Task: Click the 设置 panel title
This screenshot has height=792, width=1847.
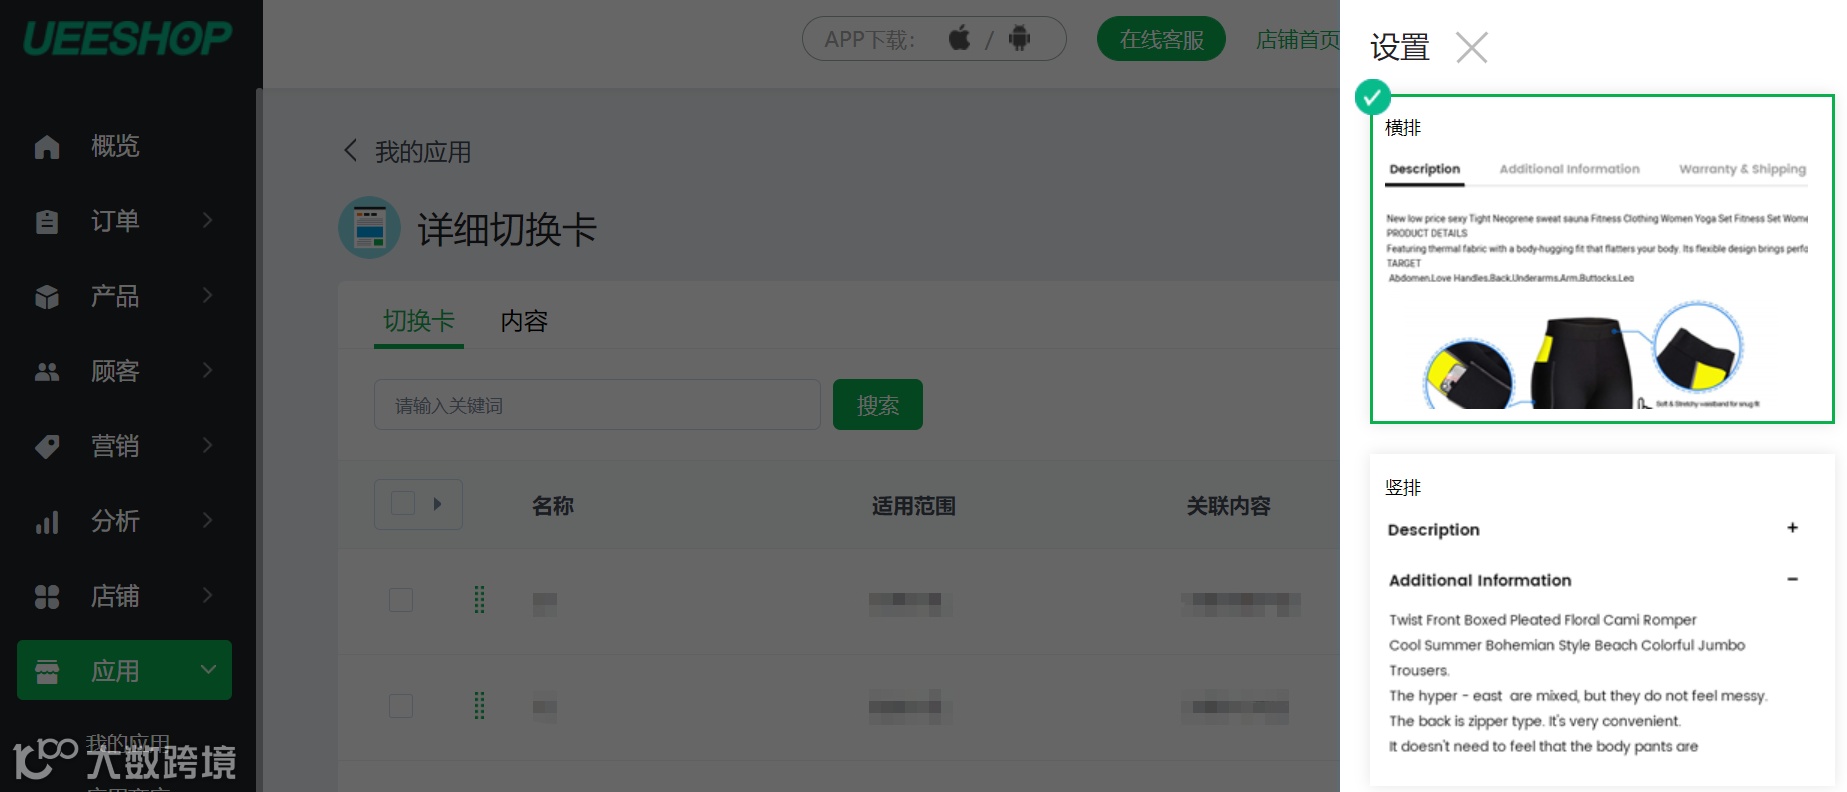Action: pyautogui.click(x=1400, y=47)
